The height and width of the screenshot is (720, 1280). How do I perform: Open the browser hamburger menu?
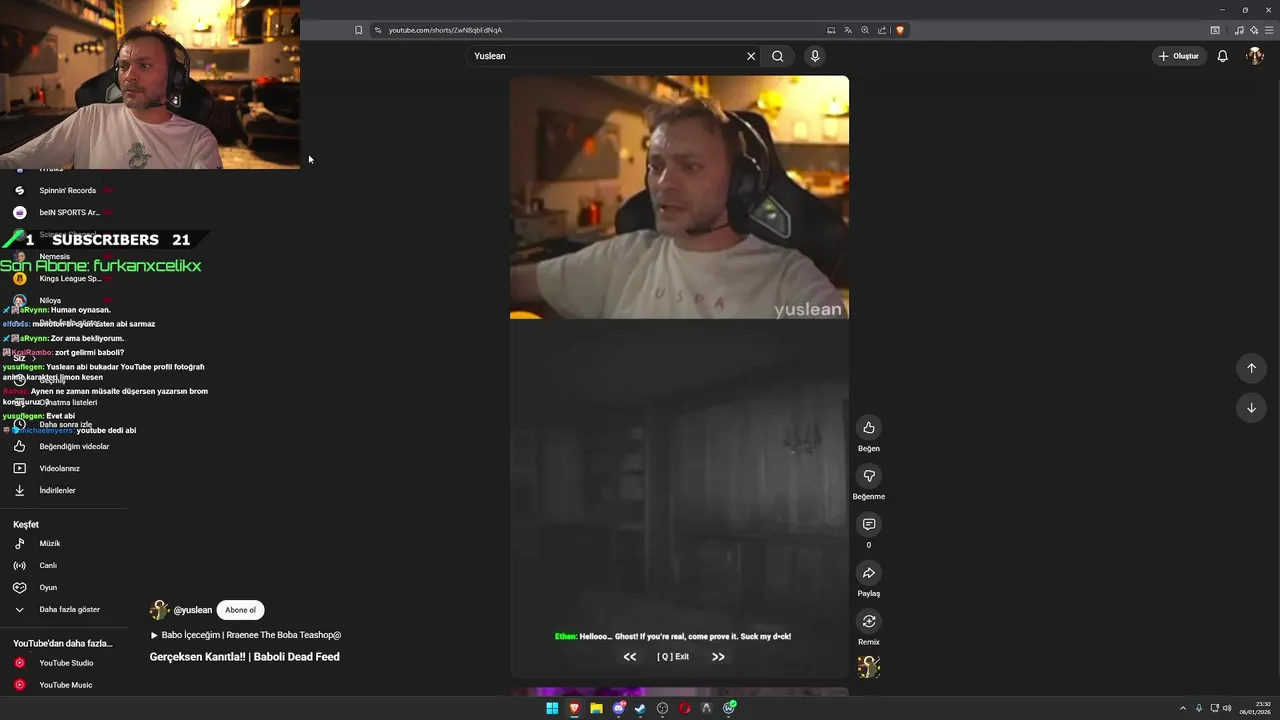point(1269,30)
